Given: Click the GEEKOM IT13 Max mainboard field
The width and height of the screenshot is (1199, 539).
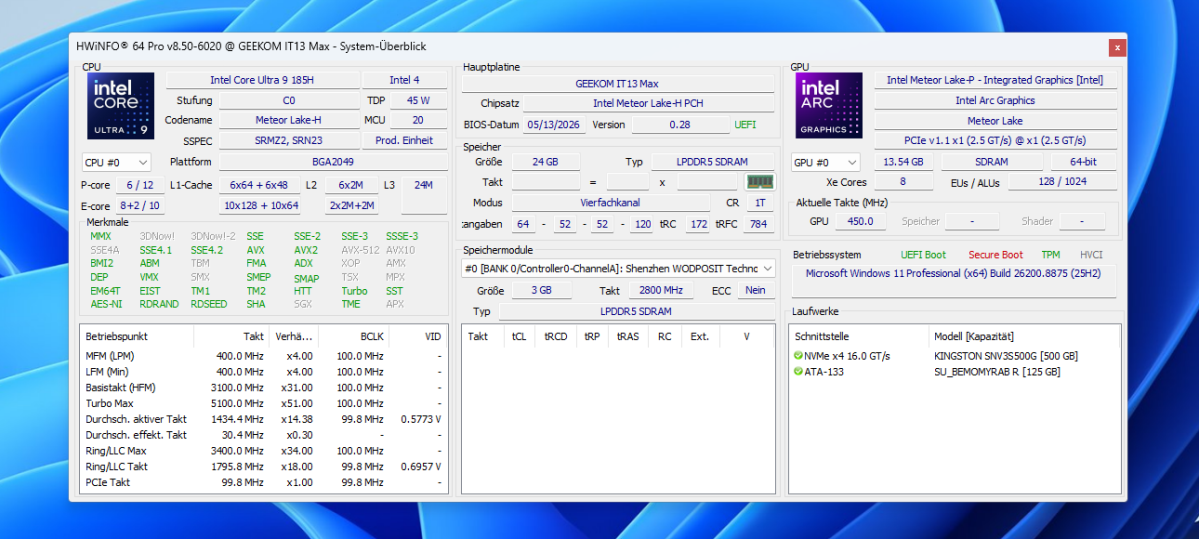Looking at the screenshot, I should [x=616, y=83].
